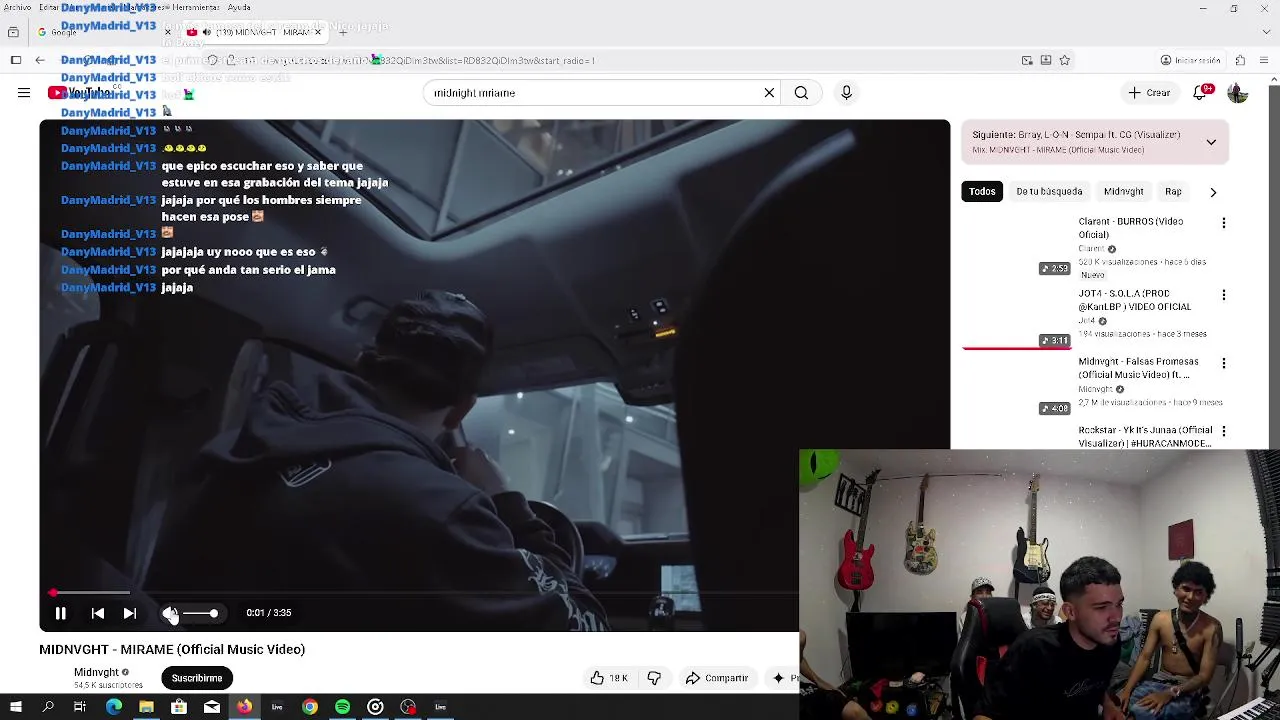Open options for Clarent - BURROS video
1280x720 pixels.
coord(1224,223)
